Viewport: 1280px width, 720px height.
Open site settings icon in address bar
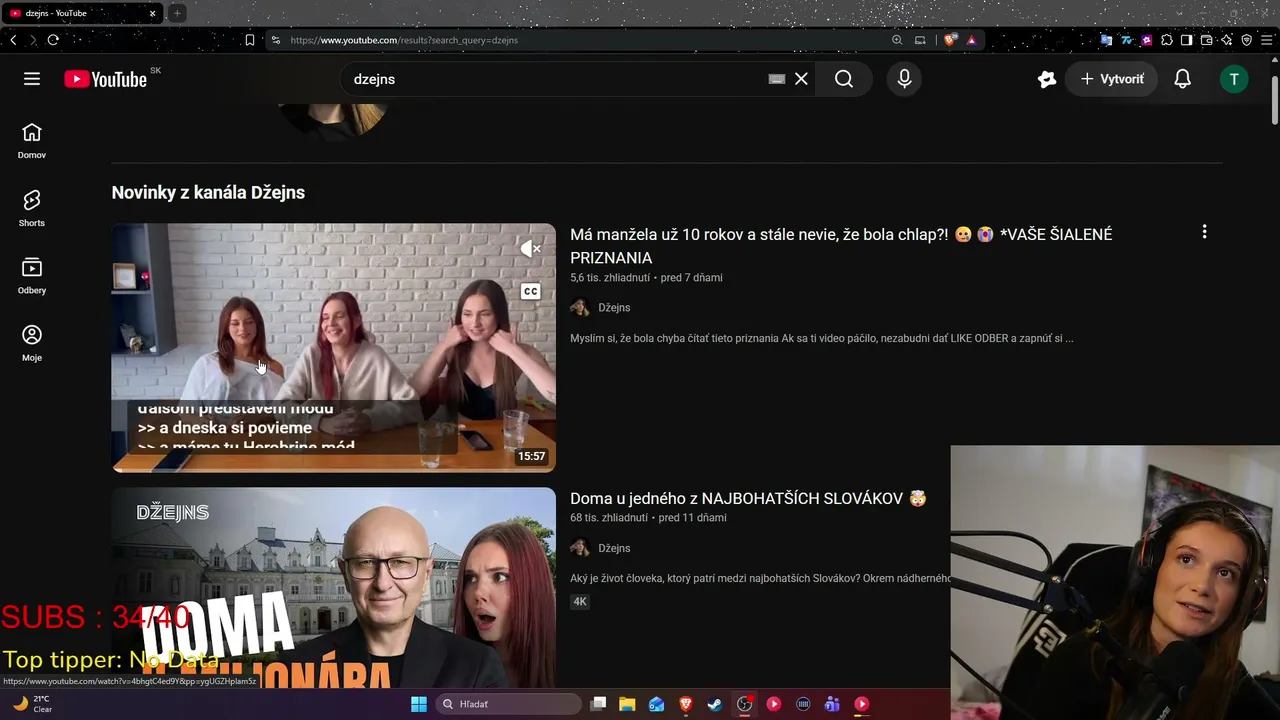click(276, 40)
